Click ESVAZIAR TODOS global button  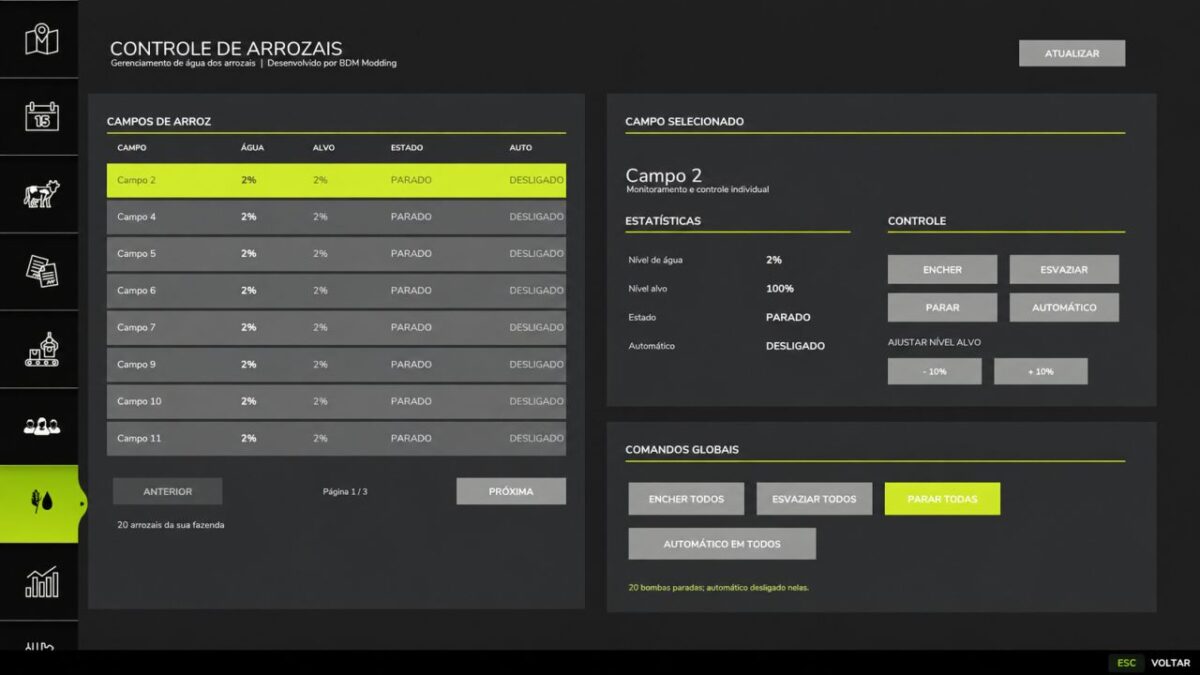tap(814, 499)
